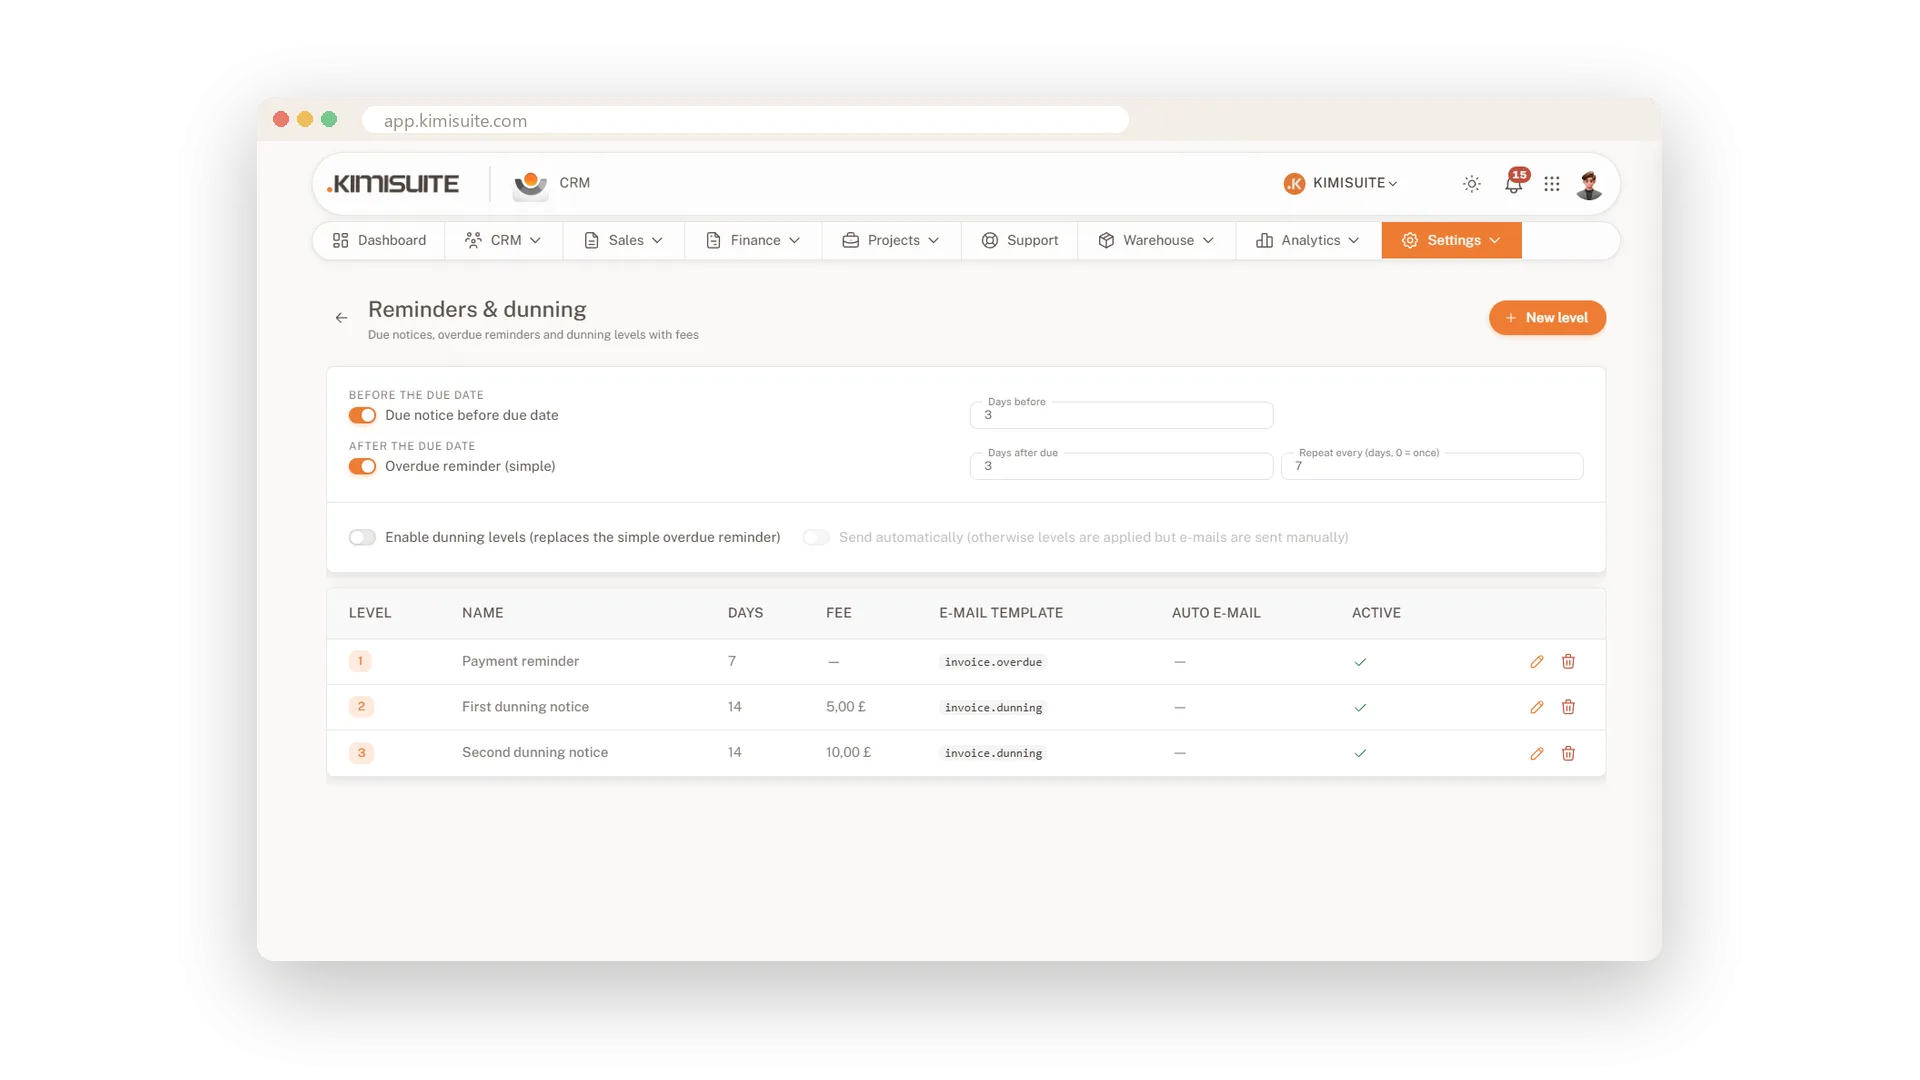The width and height of the screenshot is (1920, 1080).
Task: Open the user profile avatar
Action: tap(1589, 184)
